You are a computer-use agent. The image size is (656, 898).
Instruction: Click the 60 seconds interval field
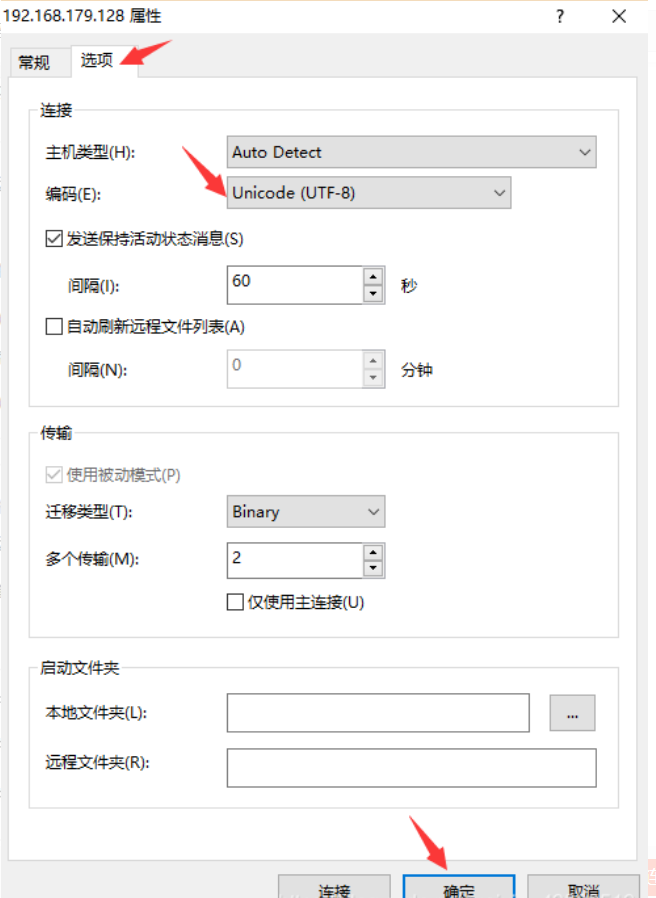294,284
